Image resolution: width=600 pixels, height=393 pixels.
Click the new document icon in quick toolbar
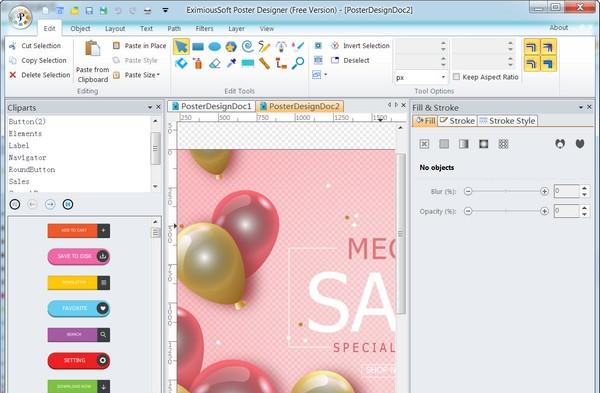coord(46,10)
